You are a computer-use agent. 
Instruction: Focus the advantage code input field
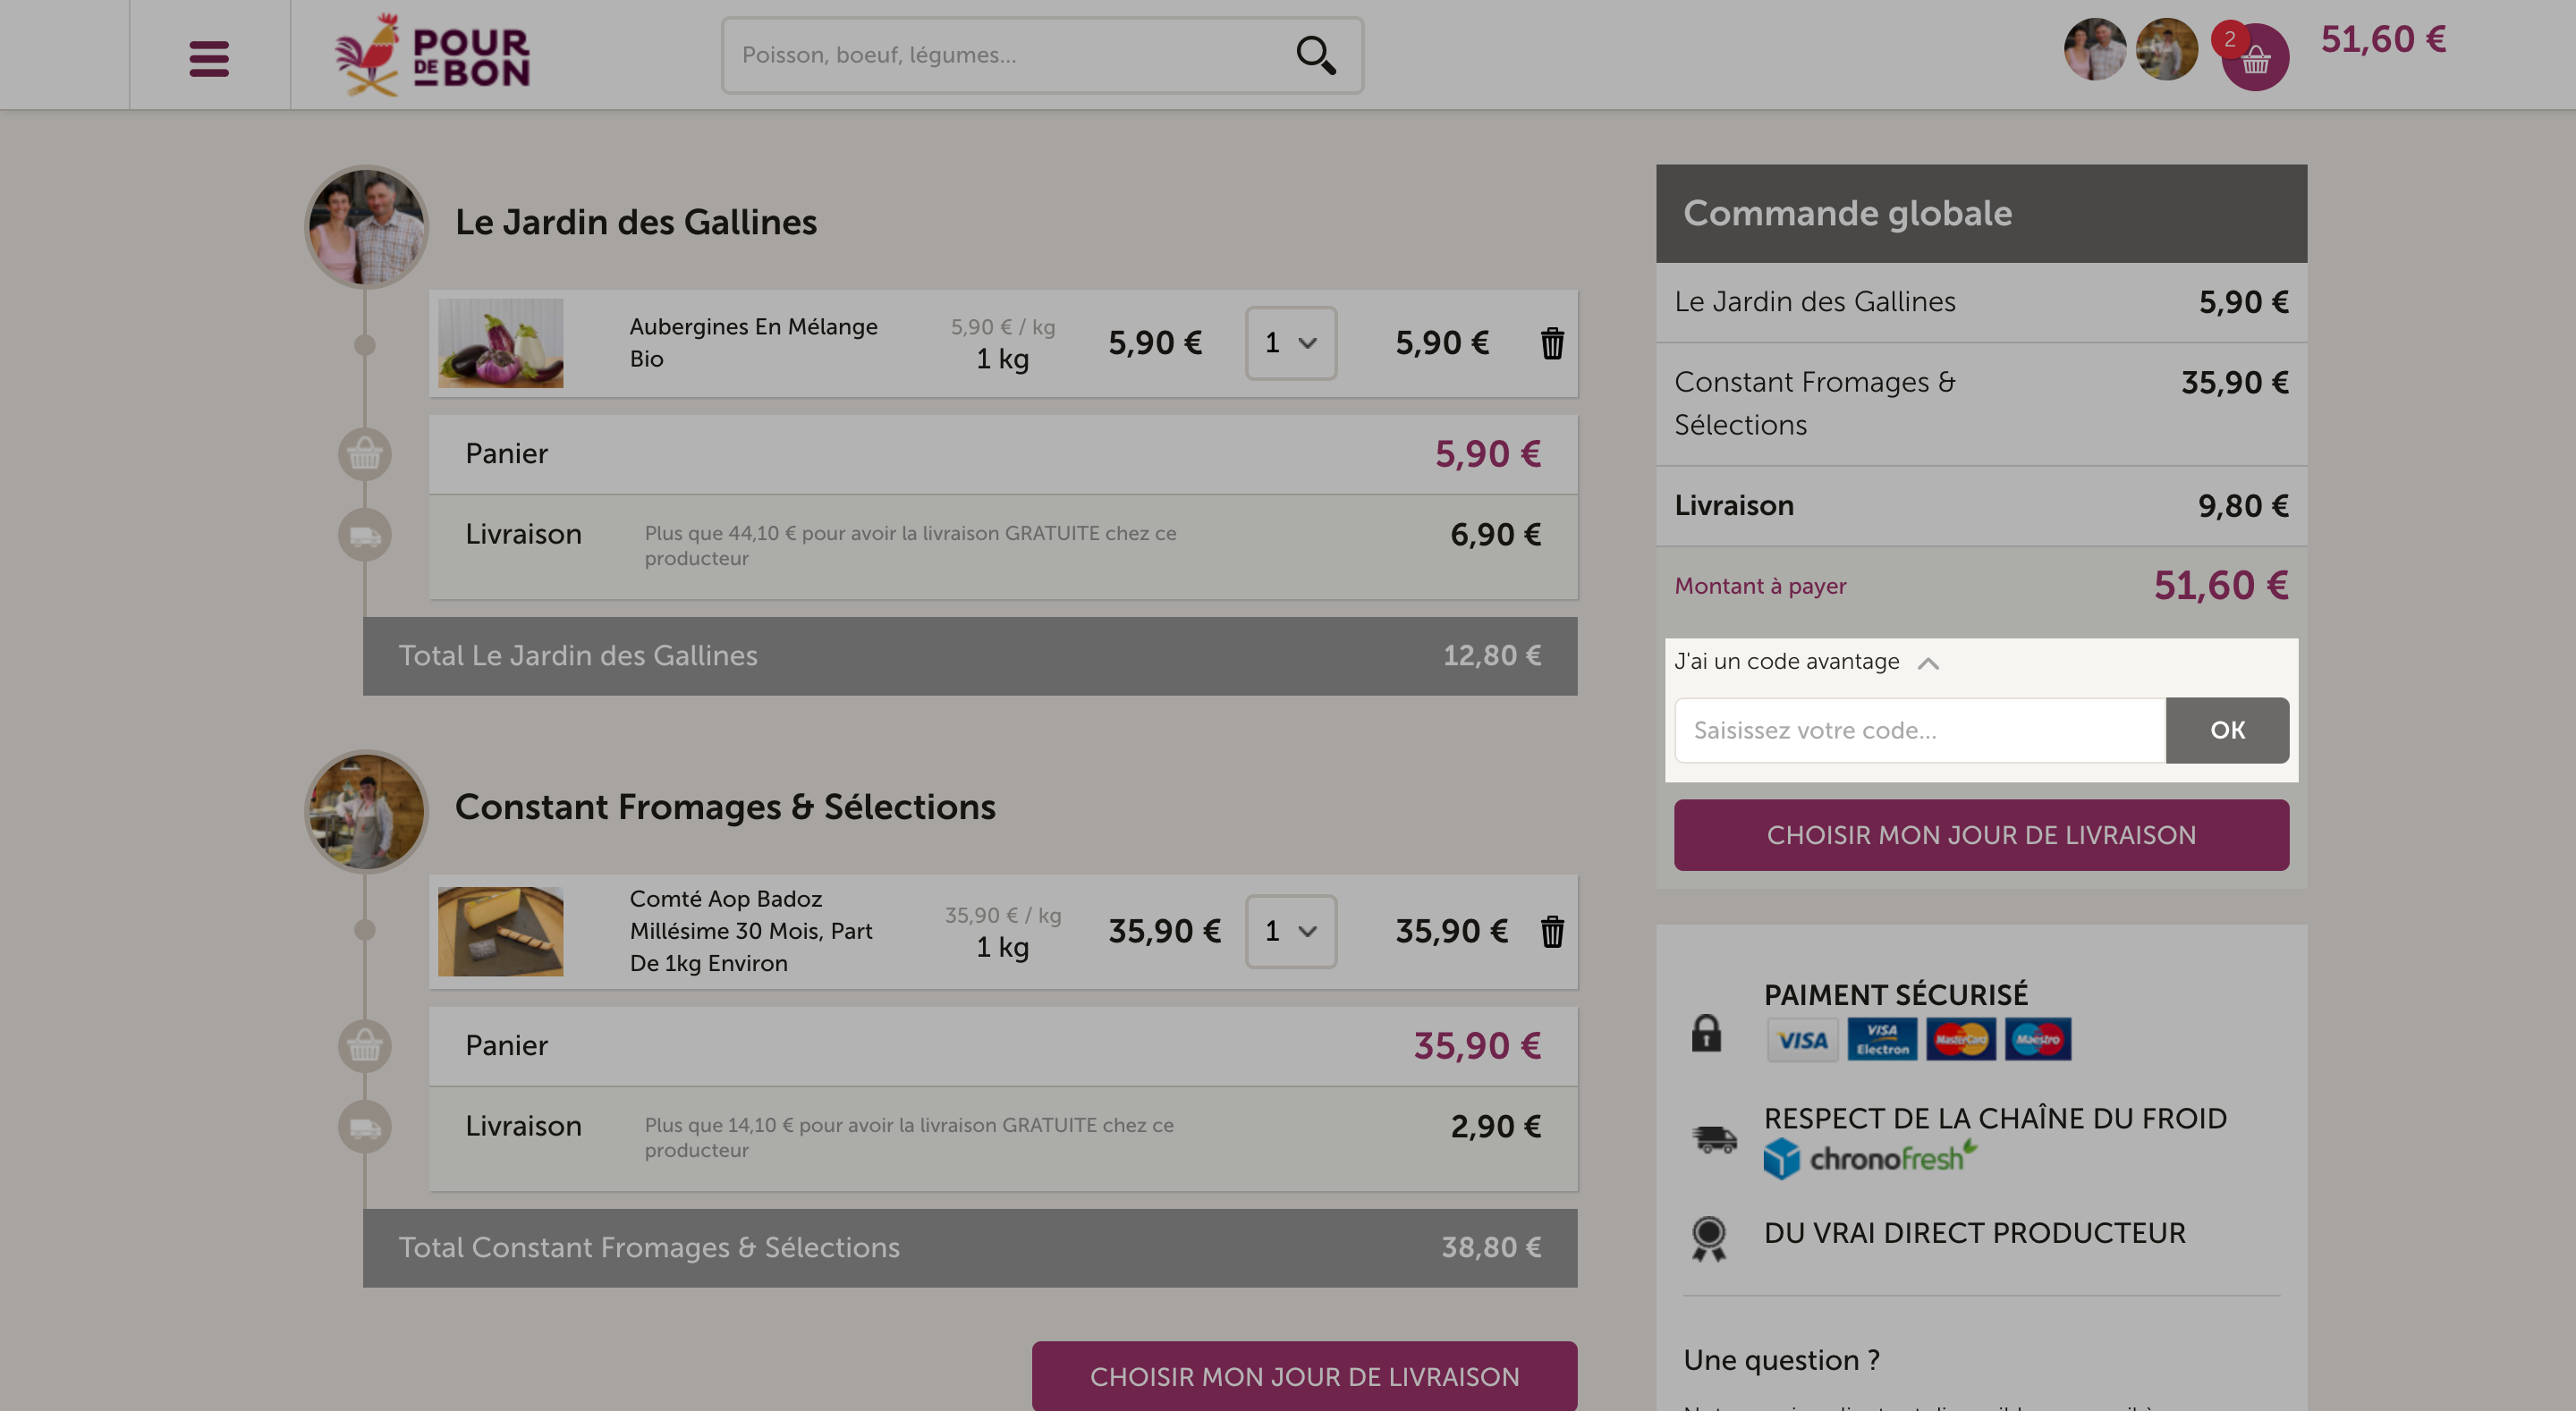[1919, 730]
